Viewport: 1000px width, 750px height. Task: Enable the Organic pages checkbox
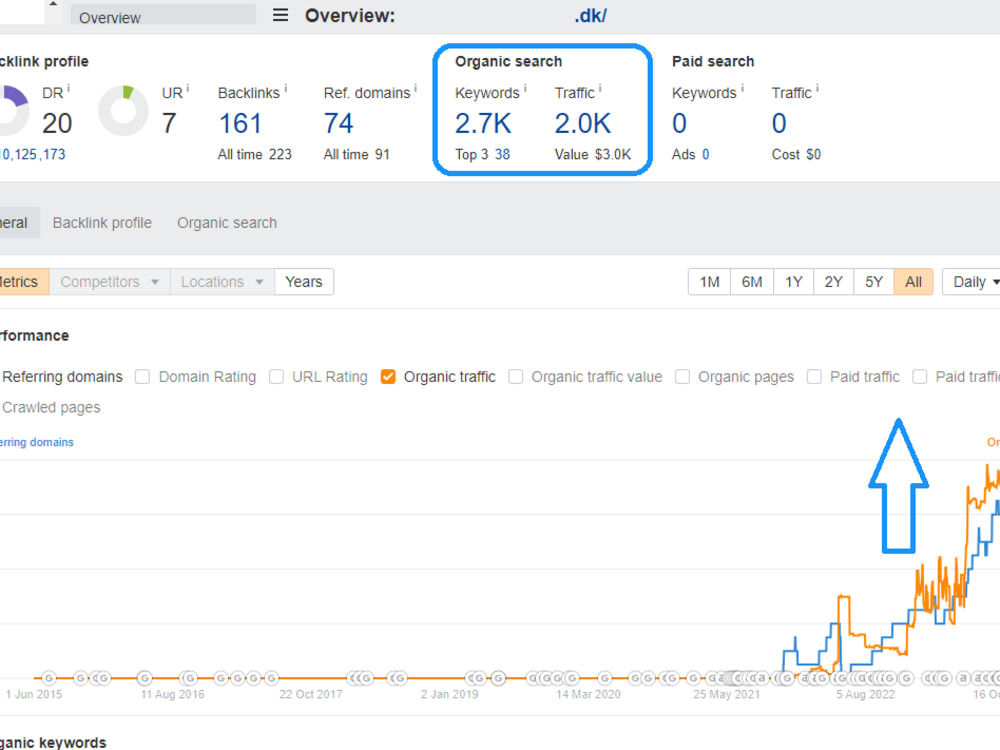pos(682,377)
